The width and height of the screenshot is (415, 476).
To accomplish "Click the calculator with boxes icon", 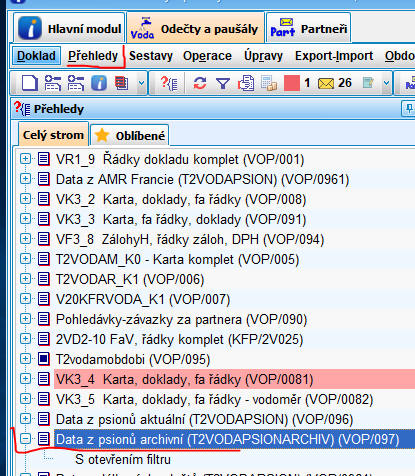I will tap(269, 83).
